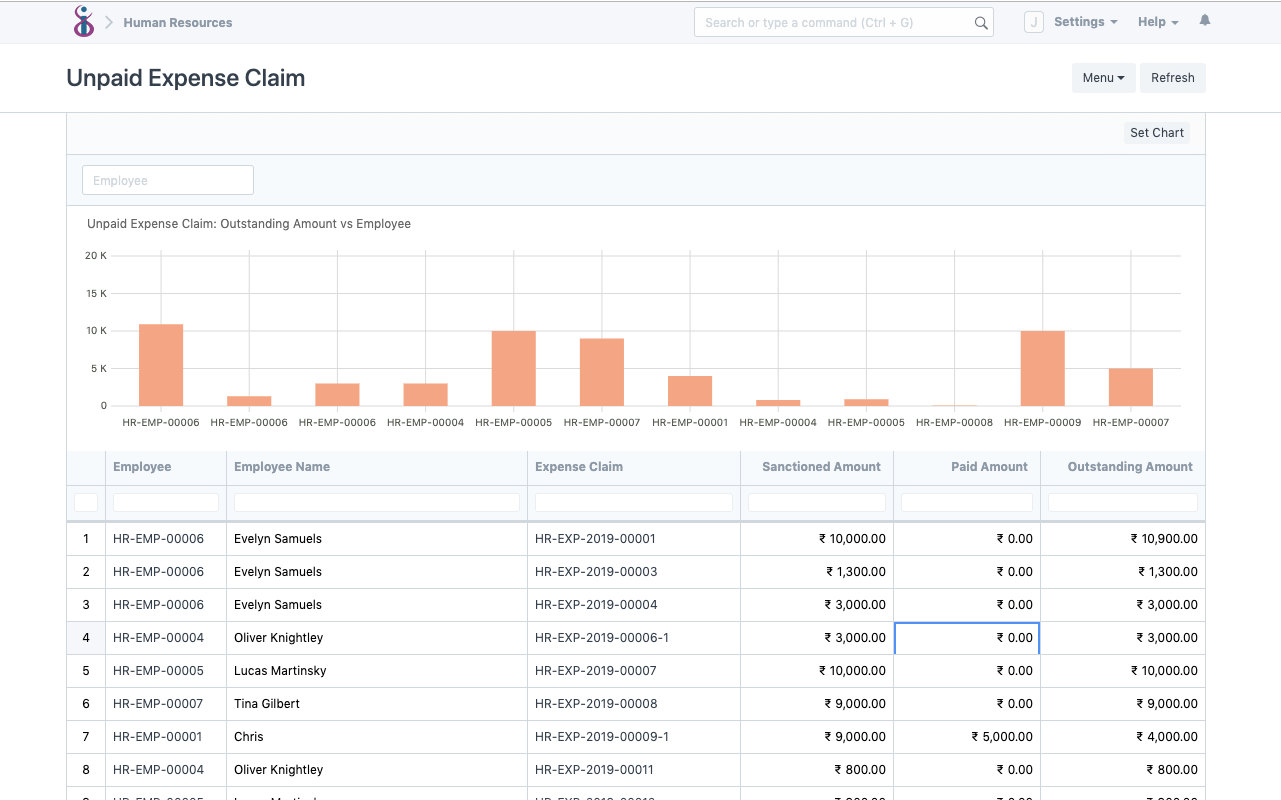This screenshot has width=1281, height=800.
Task: Open the Settings dropdown
Action: [1085, 21]
